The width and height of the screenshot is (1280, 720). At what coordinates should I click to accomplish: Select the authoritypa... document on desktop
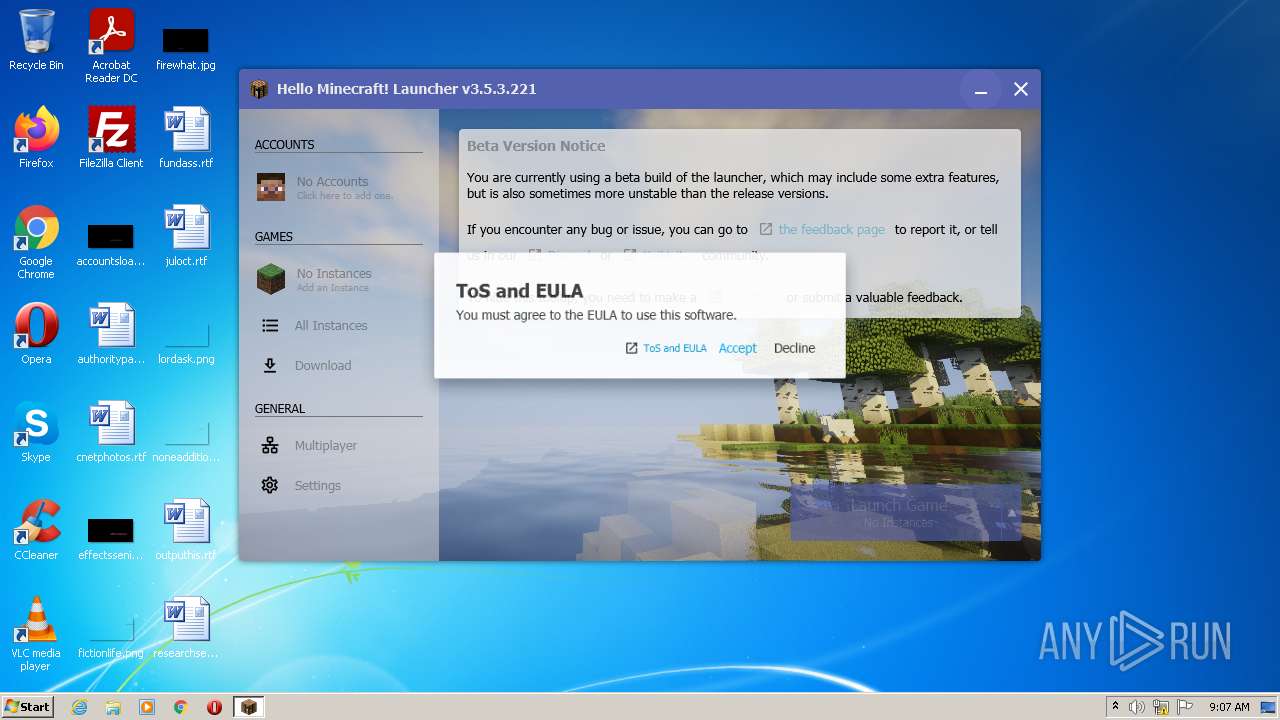click(111, 334)
